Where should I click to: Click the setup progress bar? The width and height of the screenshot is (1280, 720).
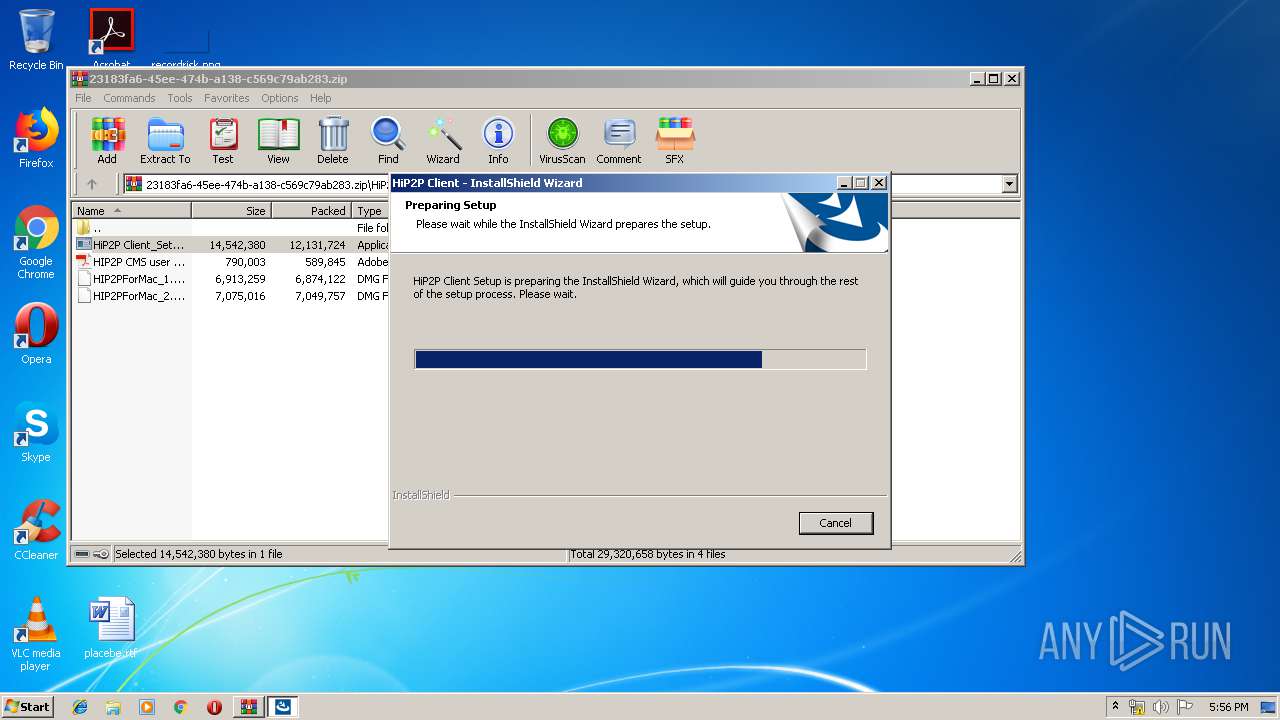point(640,359)
